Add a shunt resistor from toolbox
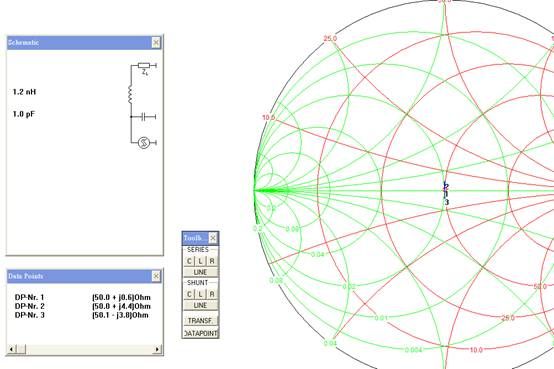 [x=212, y=294]
